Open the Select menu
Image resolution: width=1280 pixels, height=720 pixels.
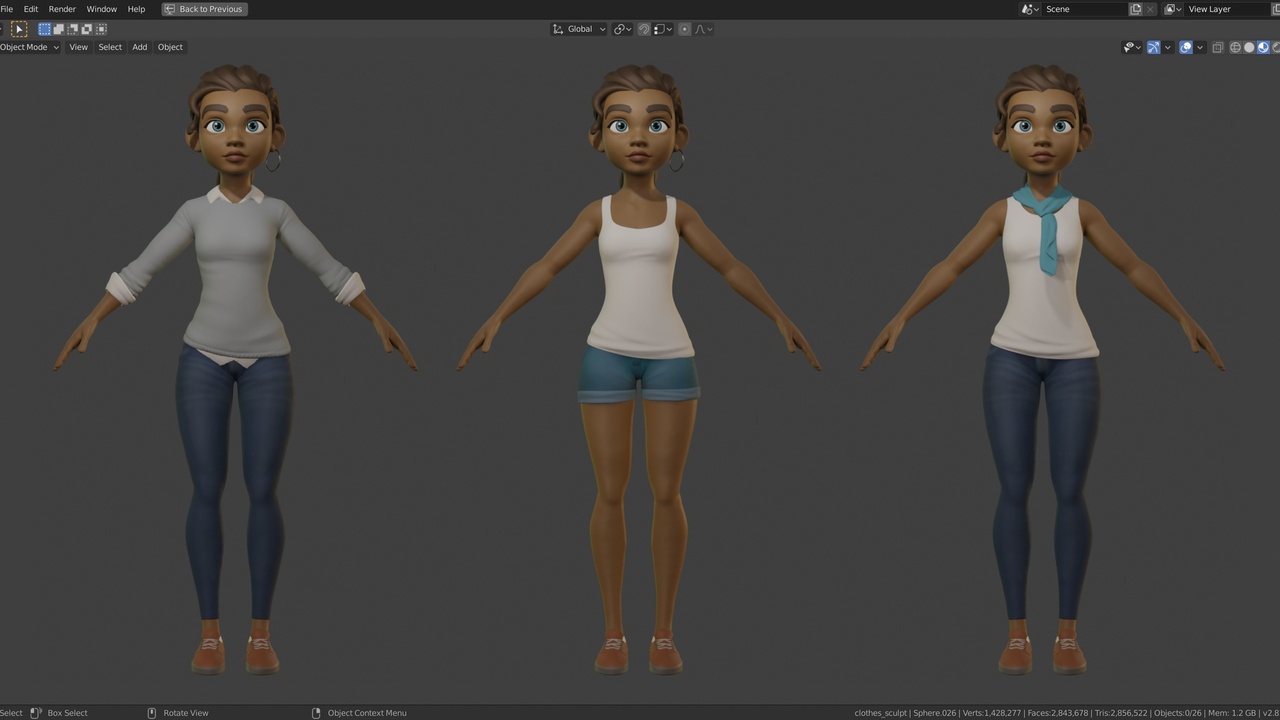point(109,47)
